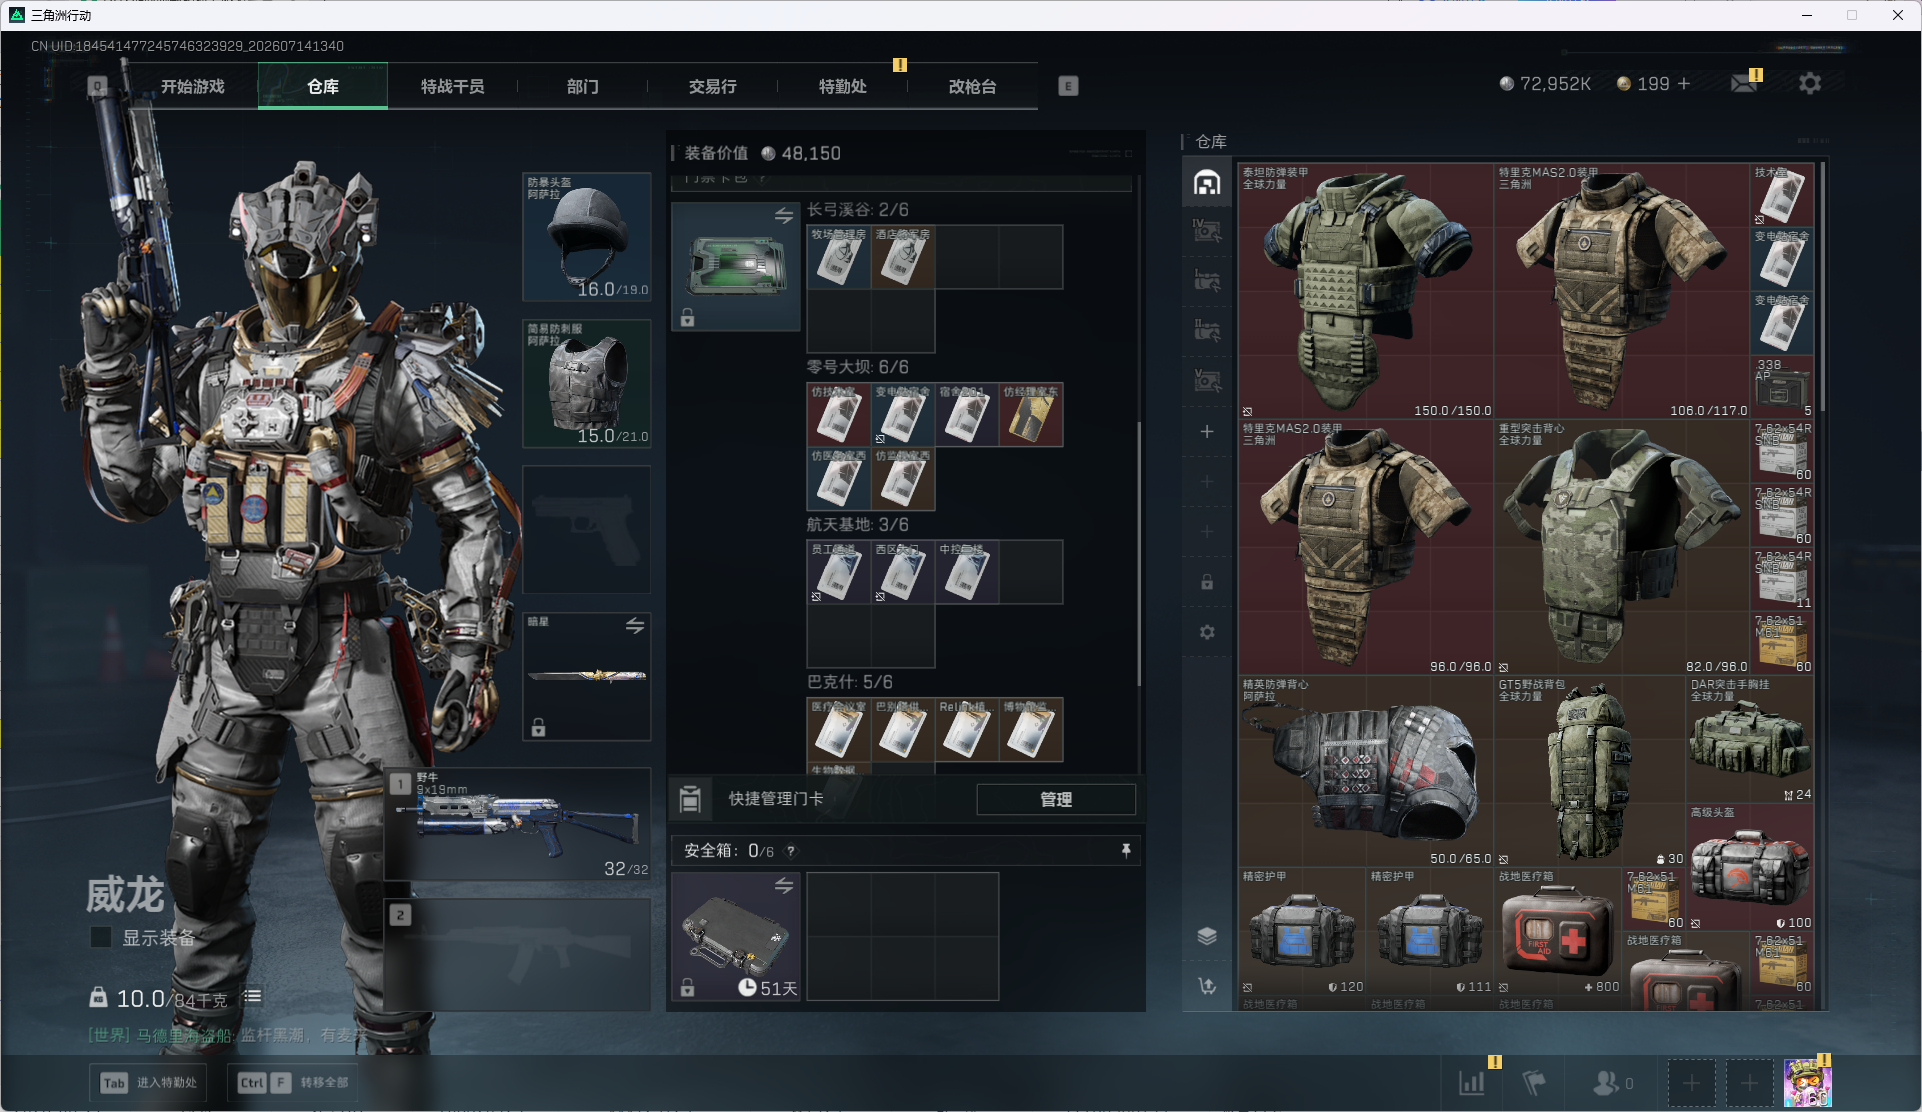Viewport: 1922px width, 1112px height.
Task: Click the warehouse sidebar gear icon
Action: coord(1207,632)
